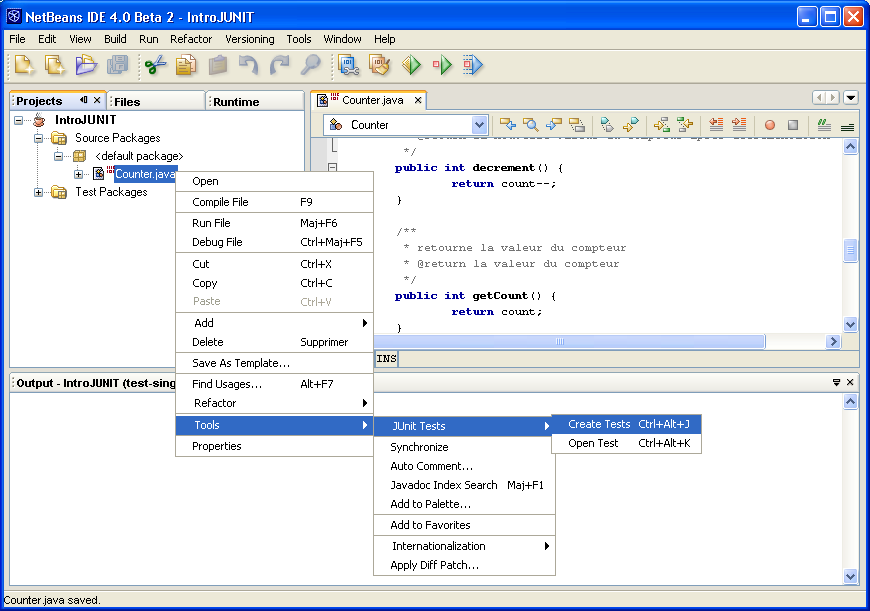Toggle the Projects panel minimize pin
The image size is (870, 611).
click(x=84, y=100)
